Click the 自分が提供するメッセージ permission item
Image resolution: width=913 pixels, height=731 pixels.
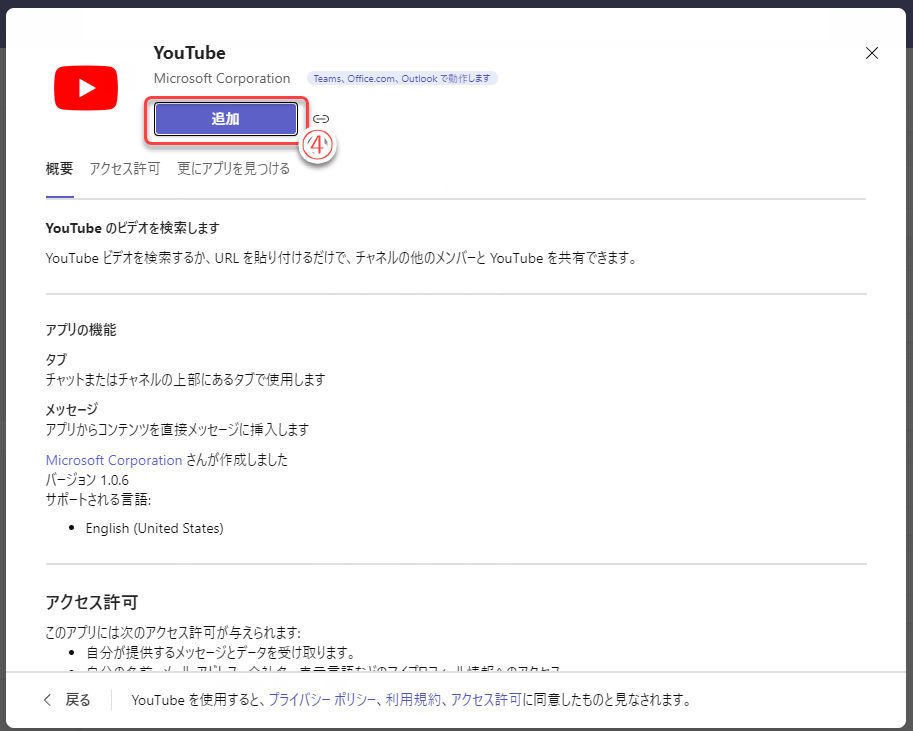coord(220,652)
